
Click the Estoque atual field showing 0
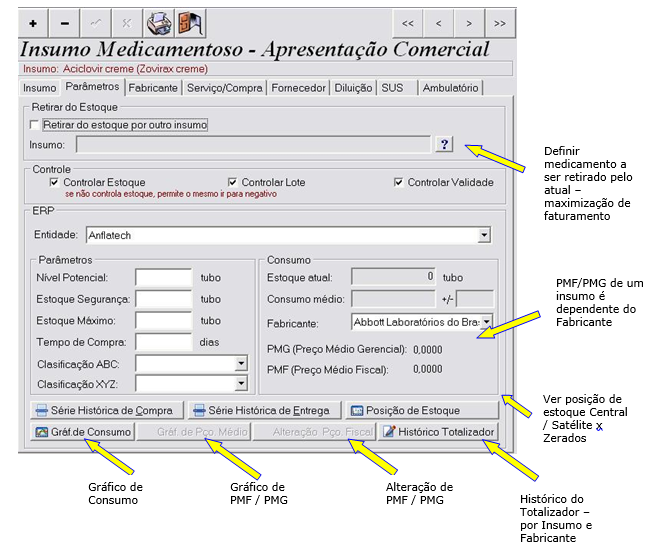pos(393,277)
